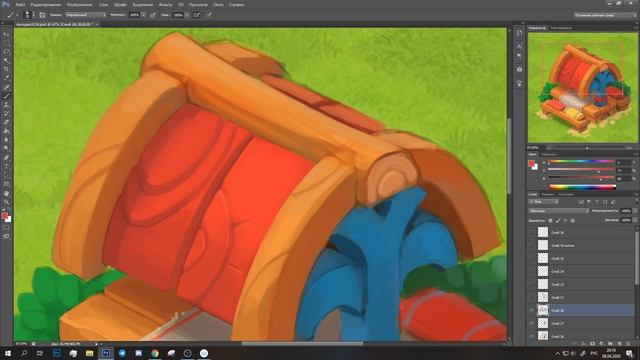640x360 pixels.
Task: Select the Move tool
Action: click(6, 34)
